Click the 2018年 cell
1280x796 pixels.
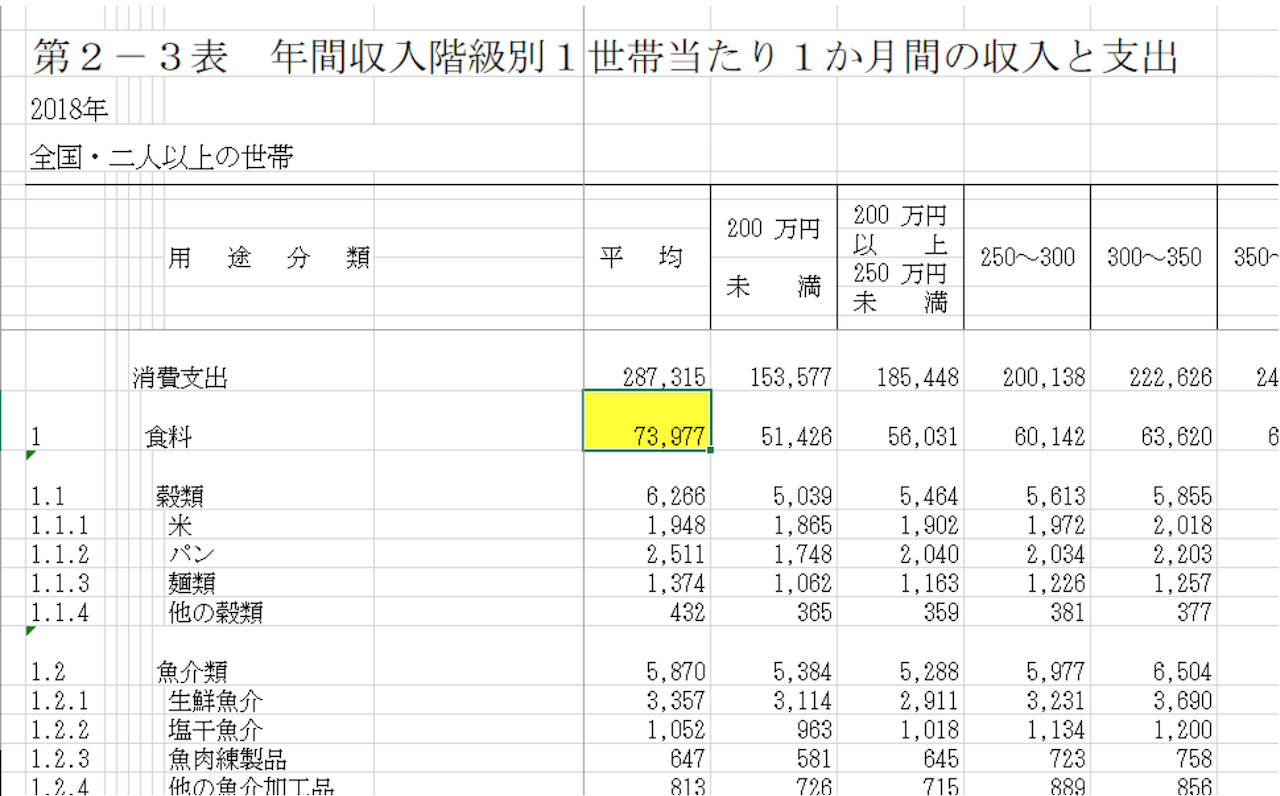point(69,109)
